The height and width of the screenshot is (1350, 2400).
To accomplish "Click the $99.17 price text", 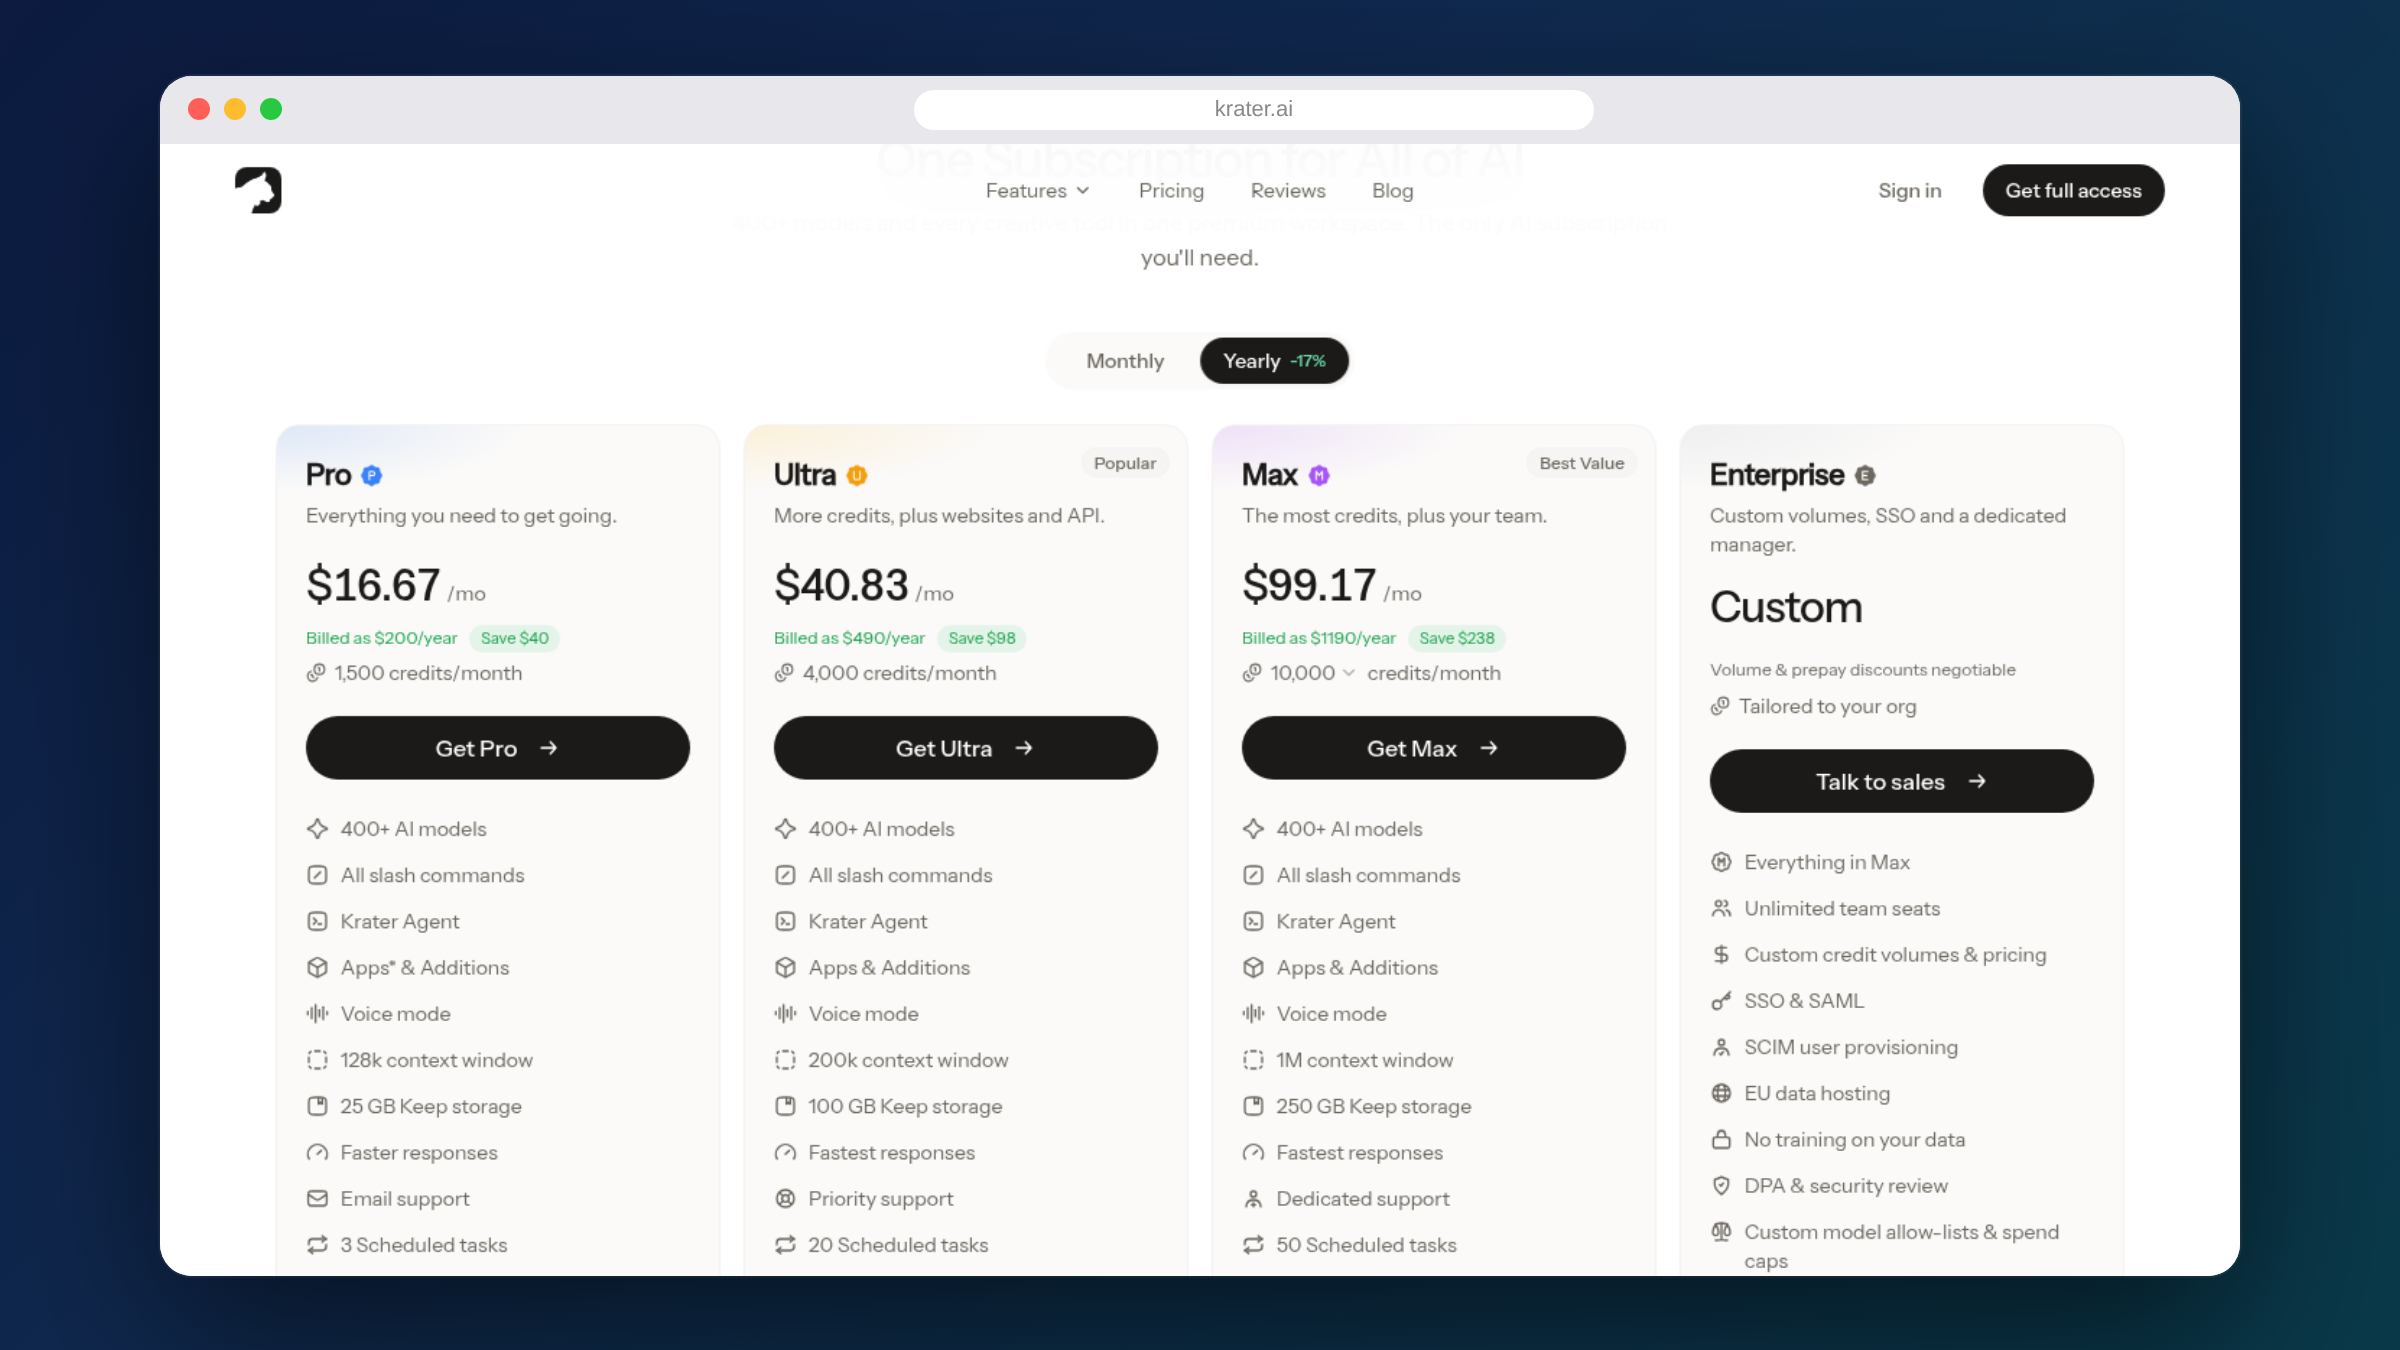I will pos(1309,585).
